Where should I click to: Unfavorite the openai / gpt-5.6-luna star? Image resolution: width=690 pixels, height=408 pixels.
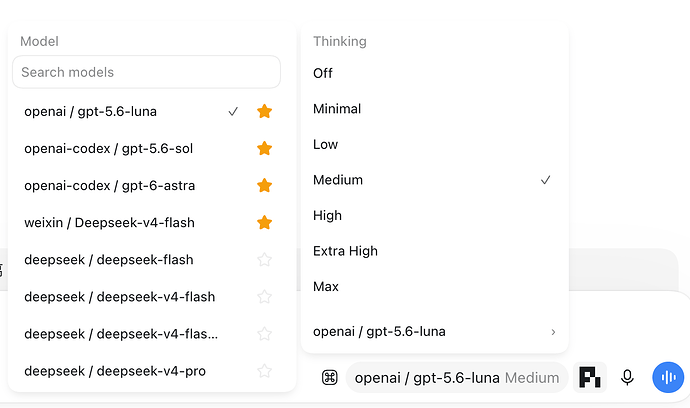pyautogui.click(x=264, y=111)
